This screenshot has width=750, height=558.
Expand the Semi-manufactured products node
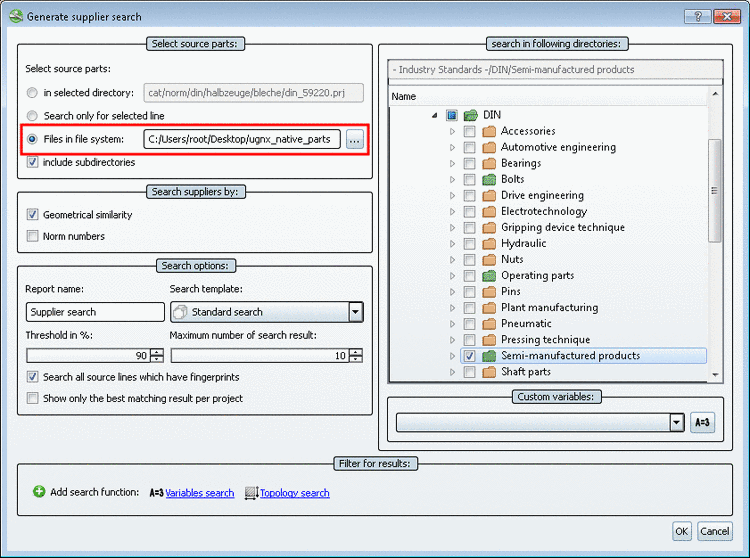[452, 356]
